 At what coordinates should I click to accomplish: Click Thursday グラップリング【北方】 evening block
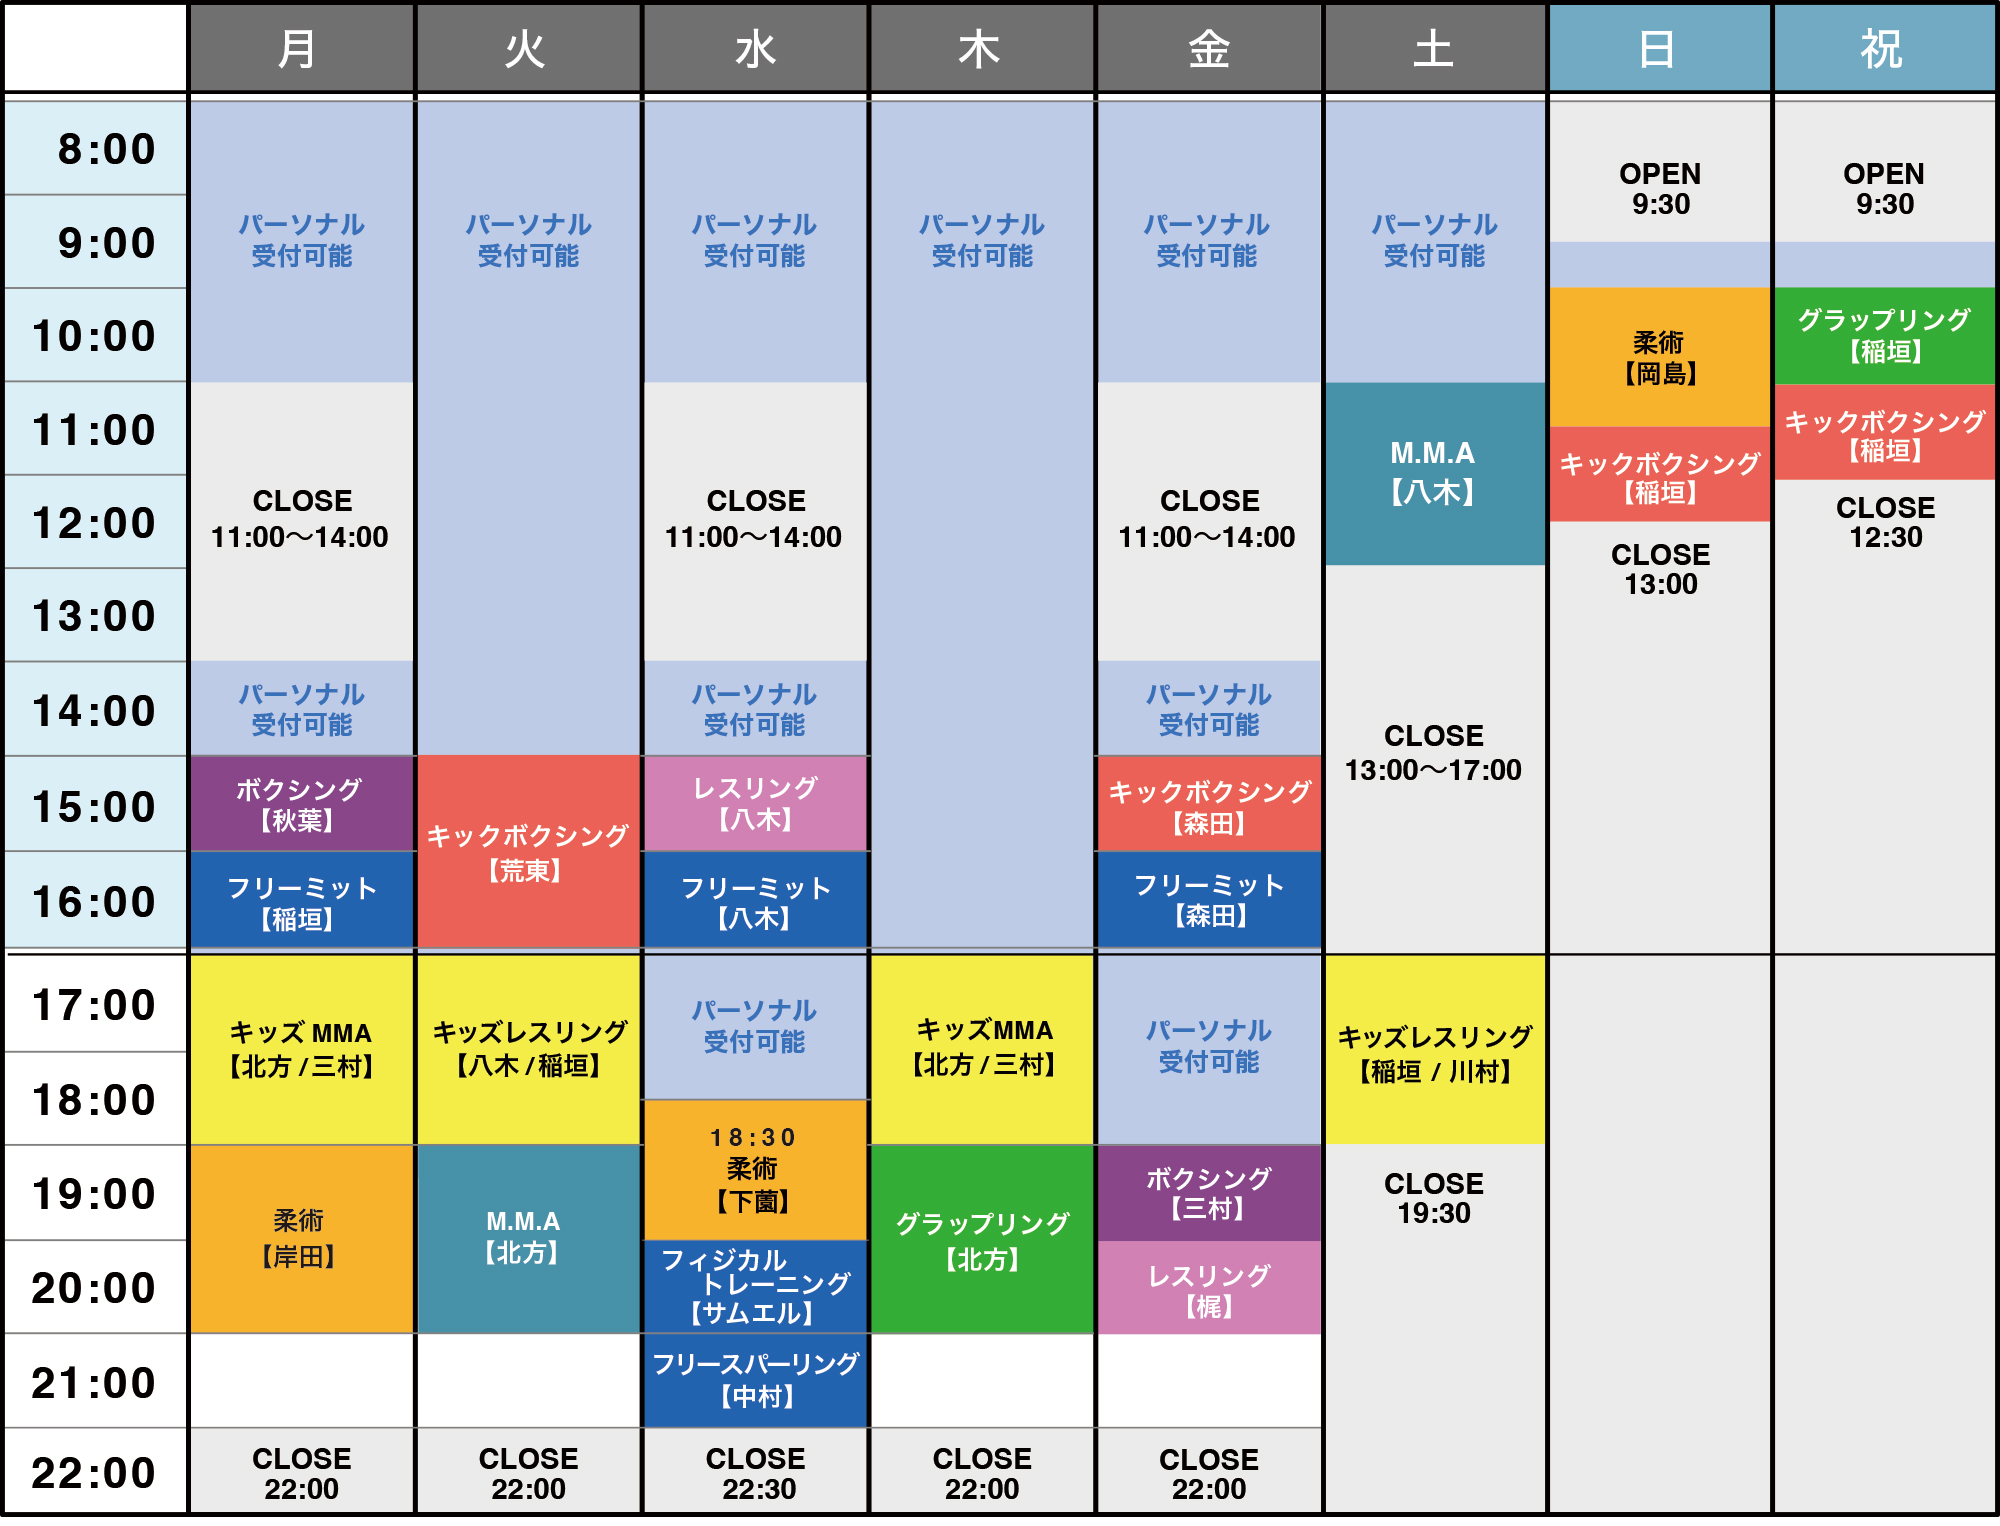click(x=982, y=1240)
